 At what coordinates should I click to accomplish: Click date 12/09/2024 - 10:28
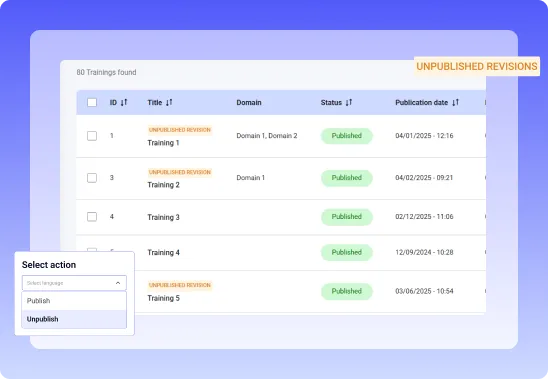click(x=424, y=252)
